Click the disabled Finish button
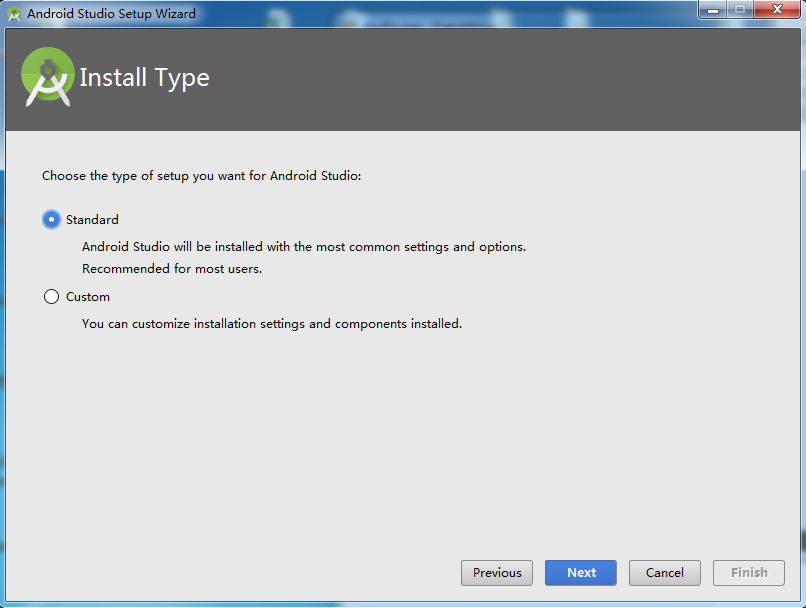 click(x=748, y=573)
